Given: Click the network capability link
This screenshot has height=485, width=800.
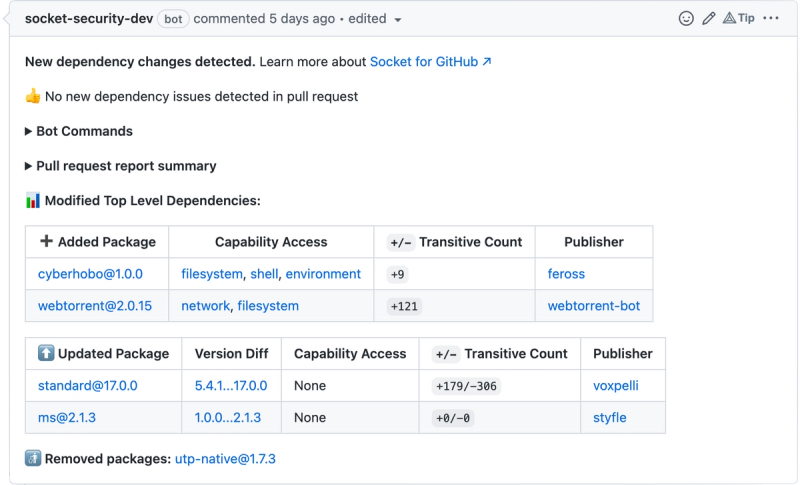Looking at the screenshot, I should (x=206, y=306).
